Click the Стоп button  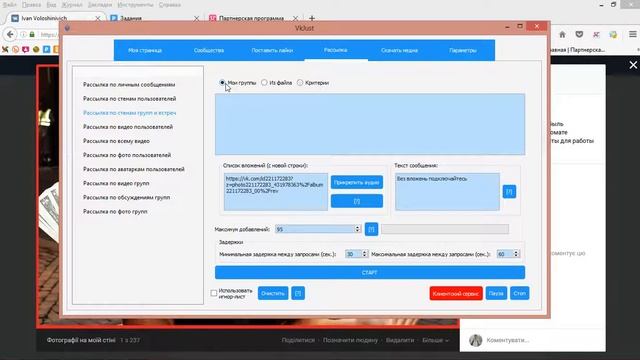[520, 293]
